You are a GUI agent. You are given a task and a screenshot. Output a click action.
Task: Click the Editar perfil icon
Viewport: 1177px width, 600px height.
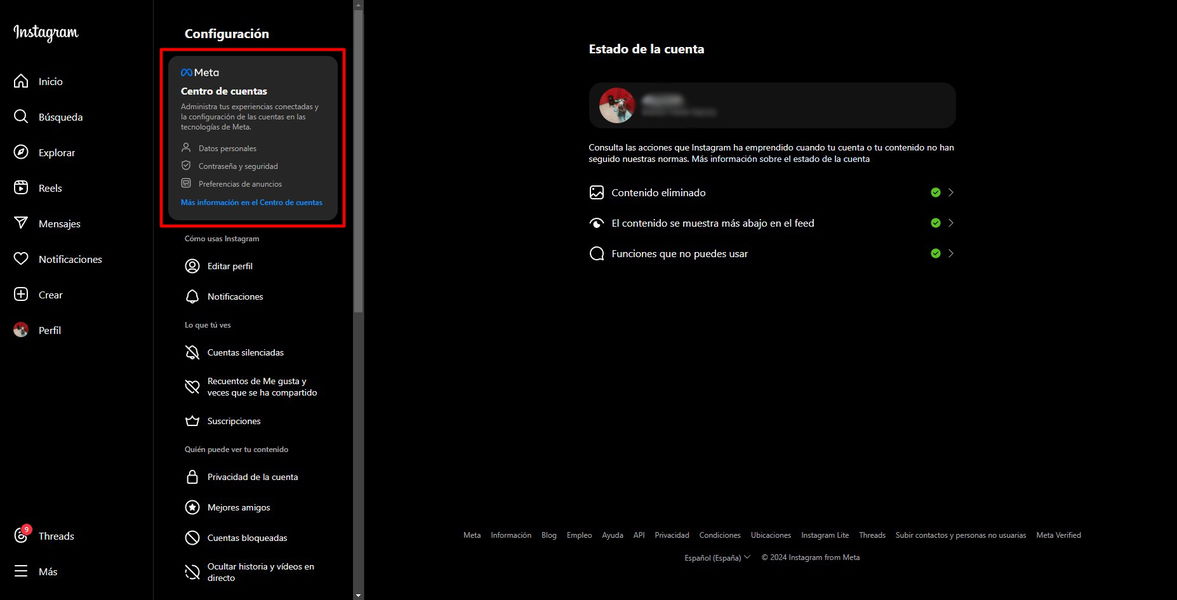pyautogui.click(x=192, y=266)
